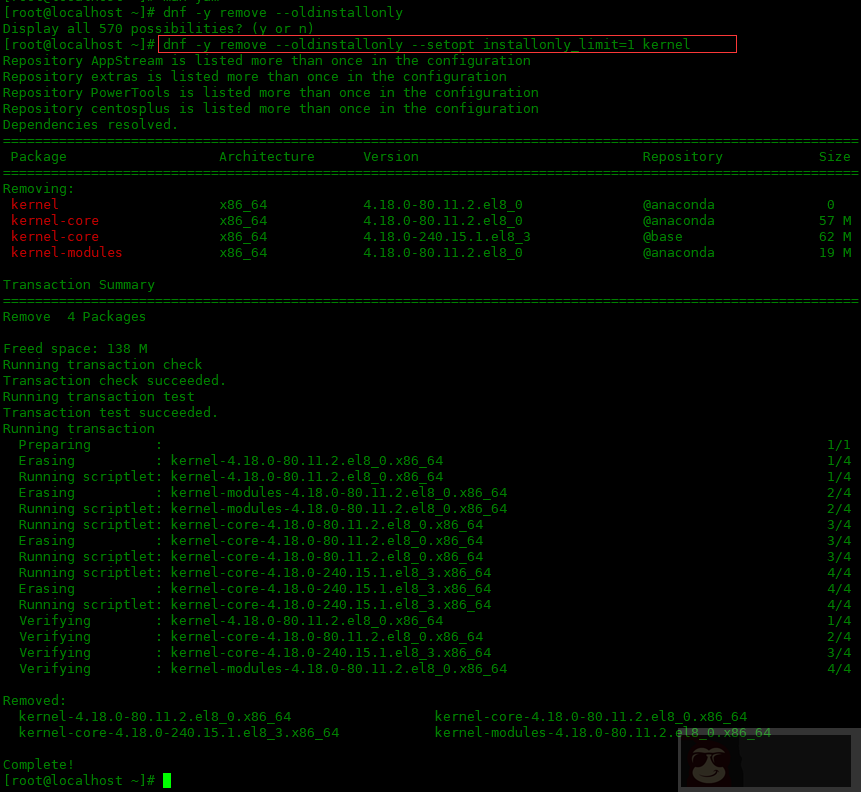This screenshot has height=792, width=861.
Task: Click the green terminal cursor block
Action: pos(167,780)
